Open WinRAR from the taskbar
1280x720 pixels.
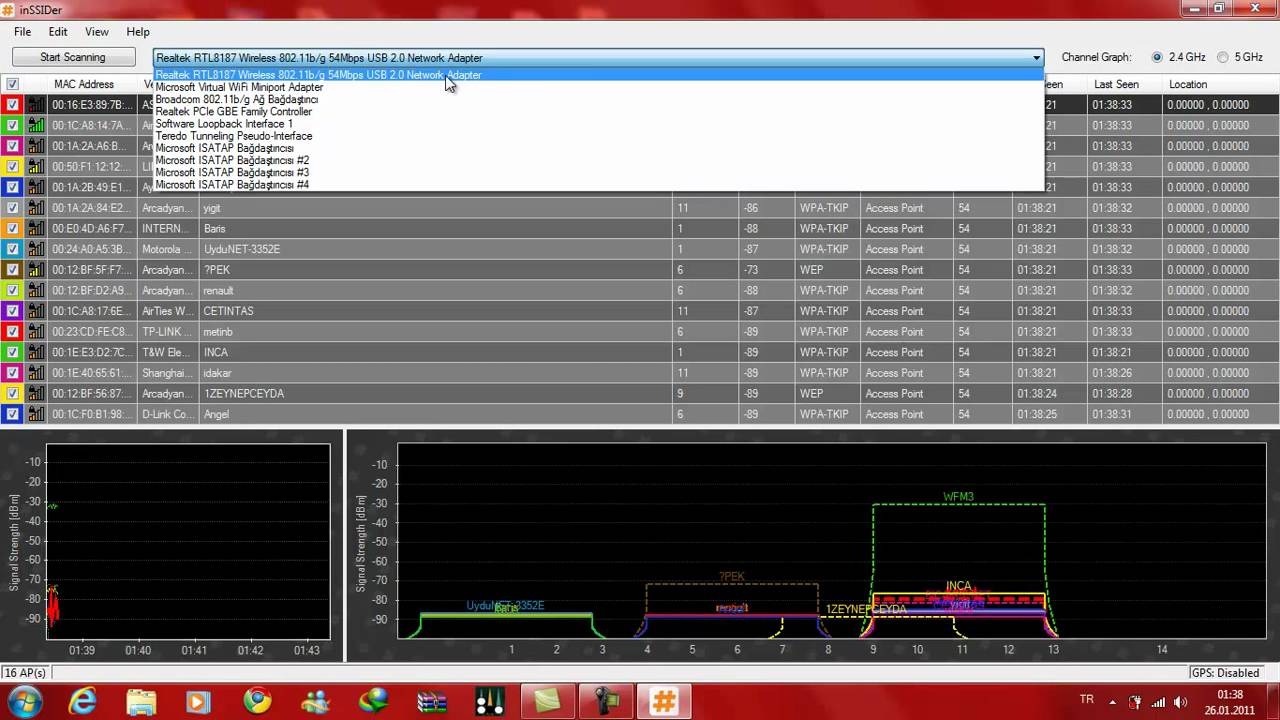click(x=432, y=701)
